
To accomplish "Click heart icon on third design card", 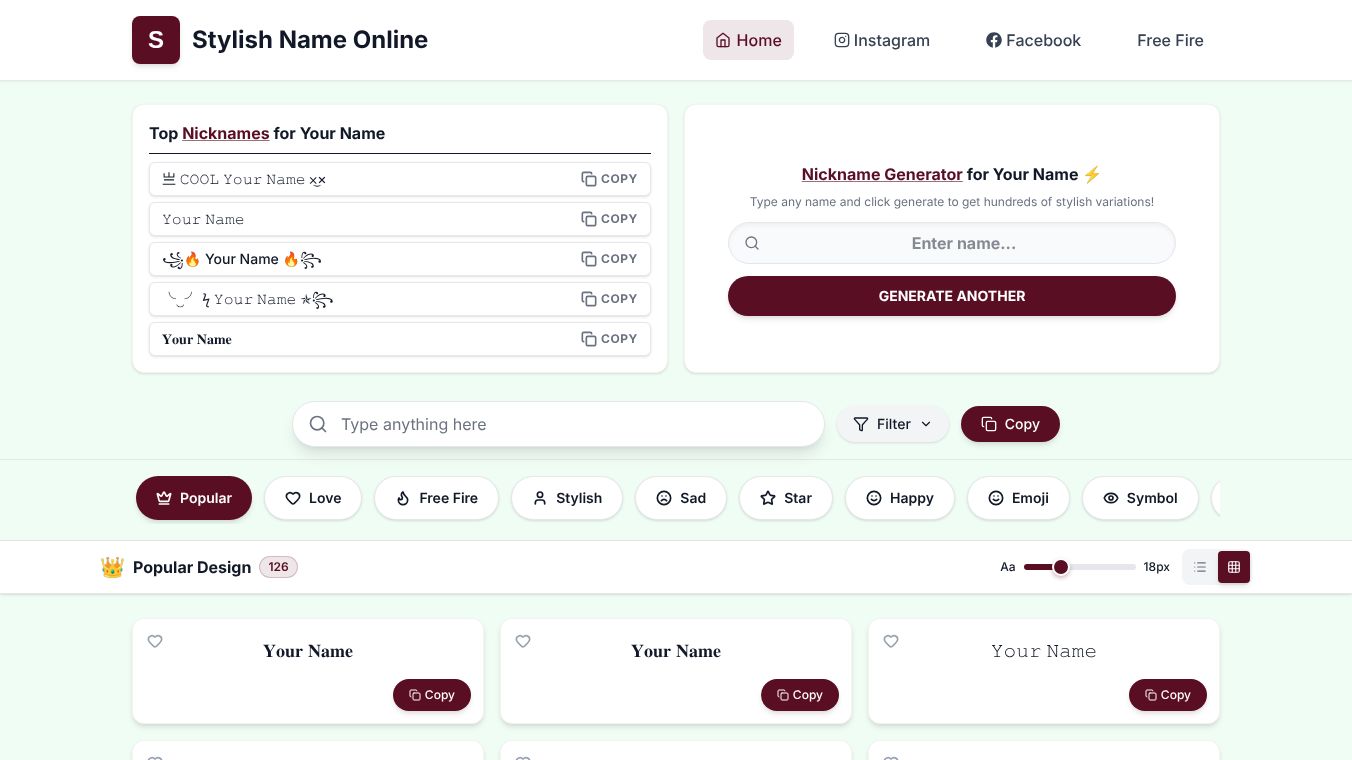I will coord(891,641).
